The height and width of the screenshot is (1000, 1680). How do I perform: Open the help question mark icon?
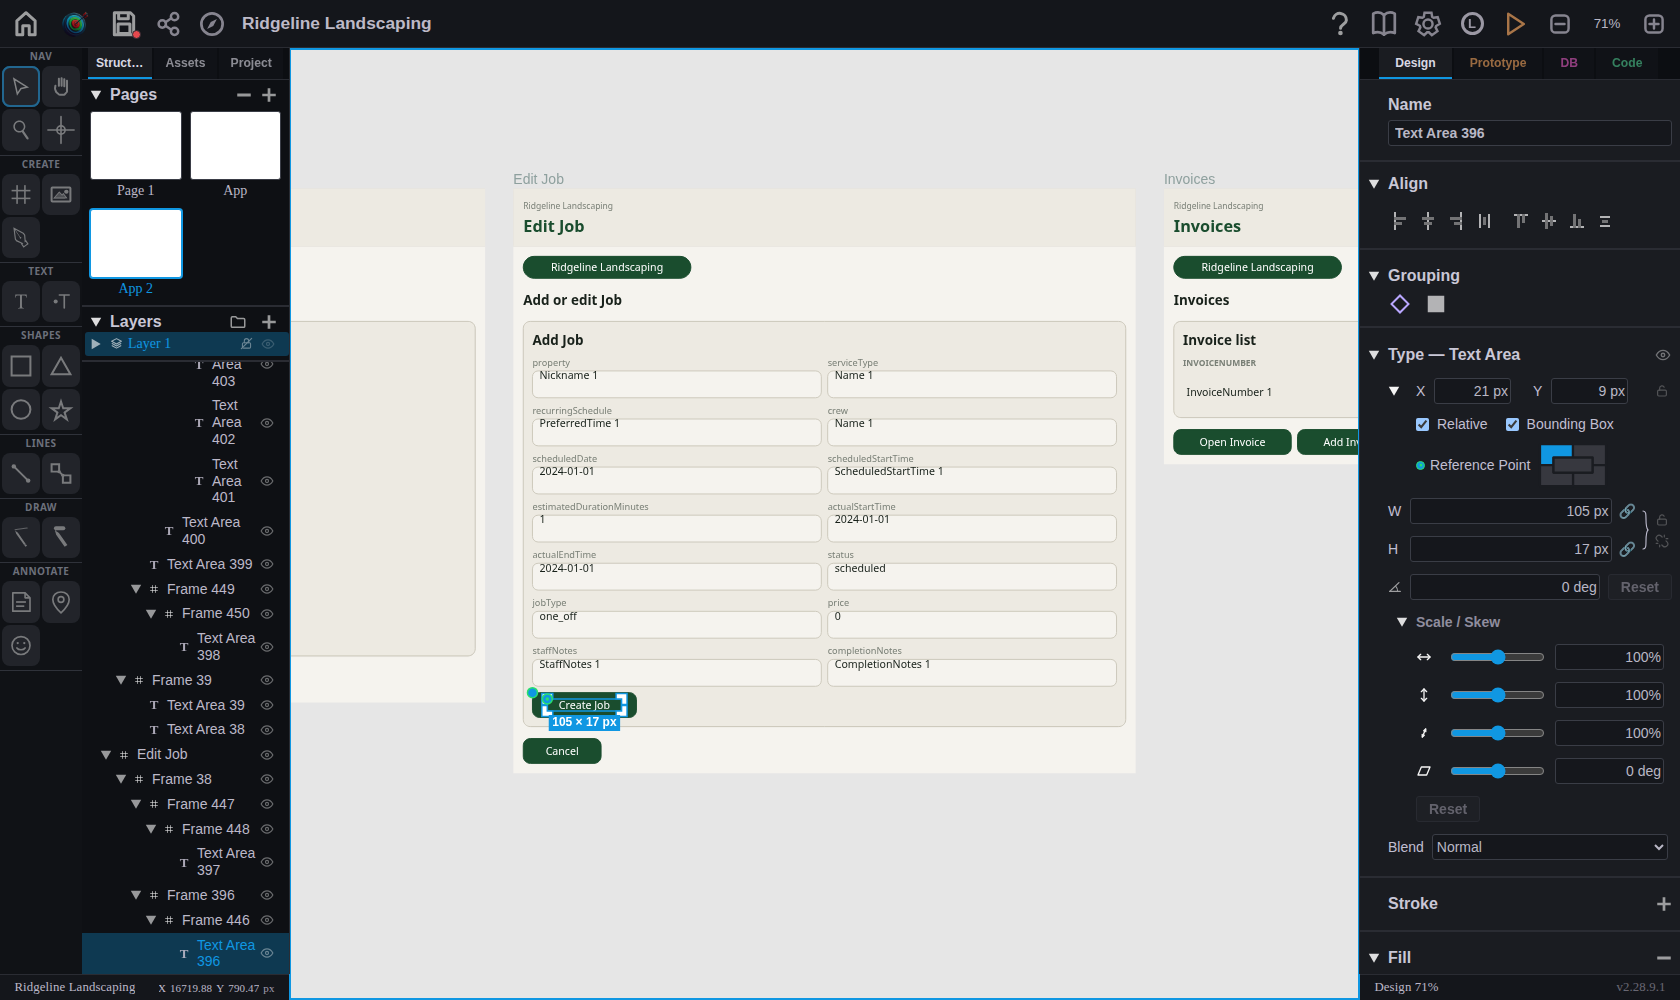pos(1340,23)
